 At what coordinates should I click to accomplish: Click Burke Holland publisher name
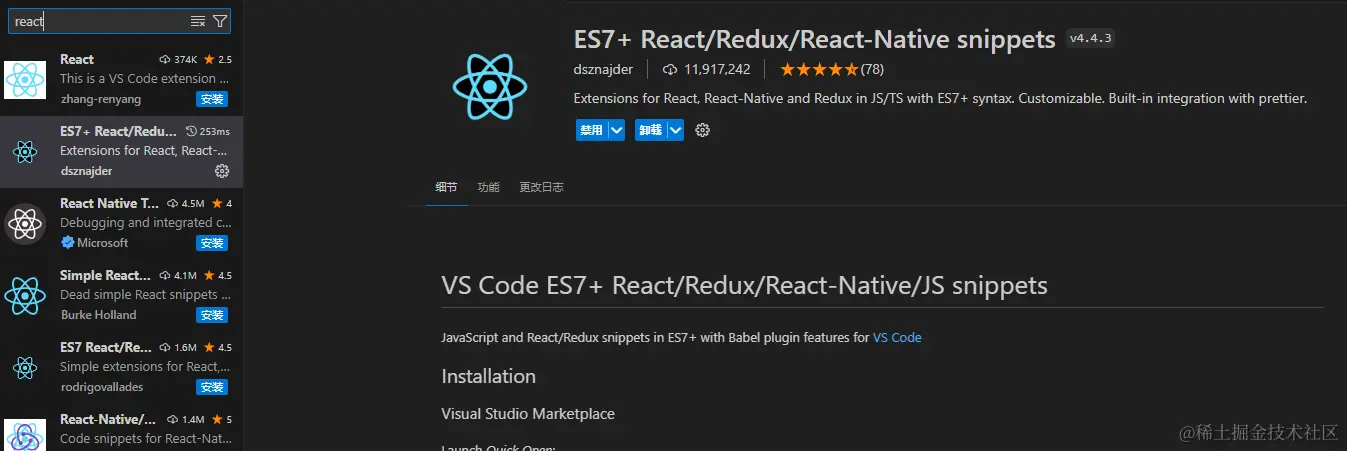click(x=98, y=314)
